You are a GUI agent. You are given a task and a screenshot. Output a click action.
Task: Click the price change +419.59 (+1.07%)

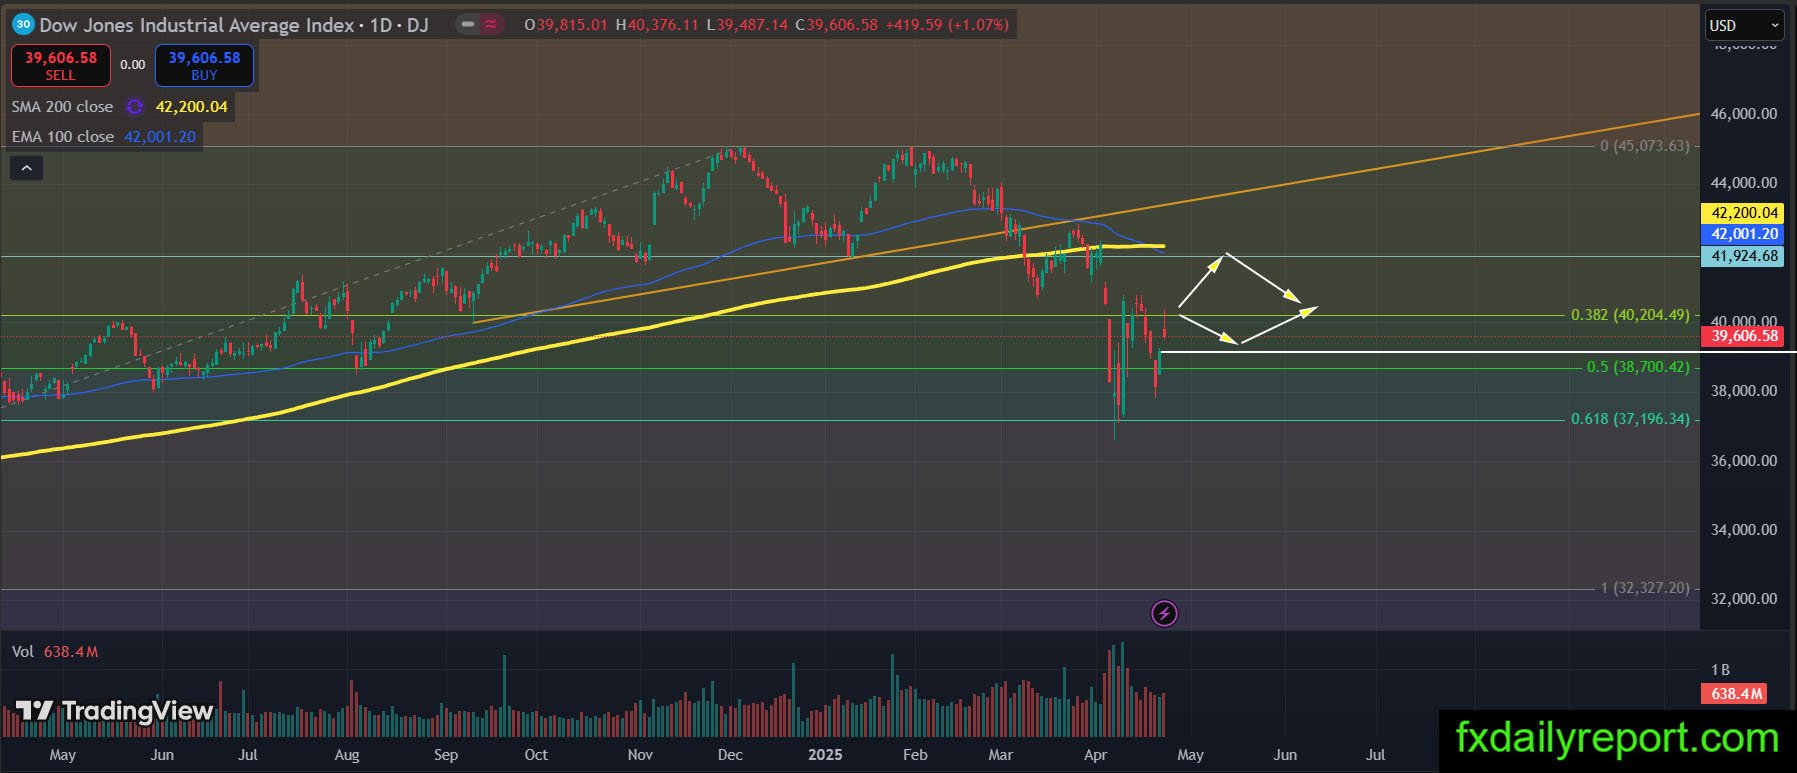[947, 24]
